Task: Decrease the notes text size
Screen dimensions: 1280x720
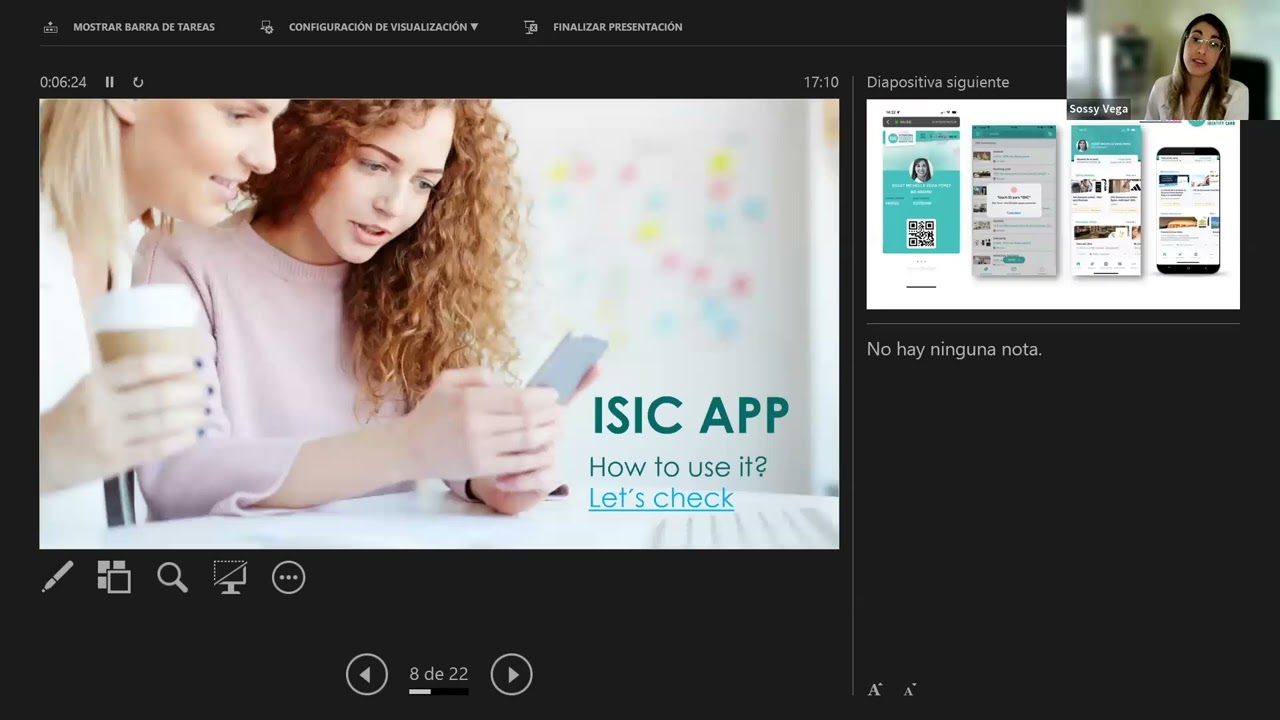Action: (909, 689)
